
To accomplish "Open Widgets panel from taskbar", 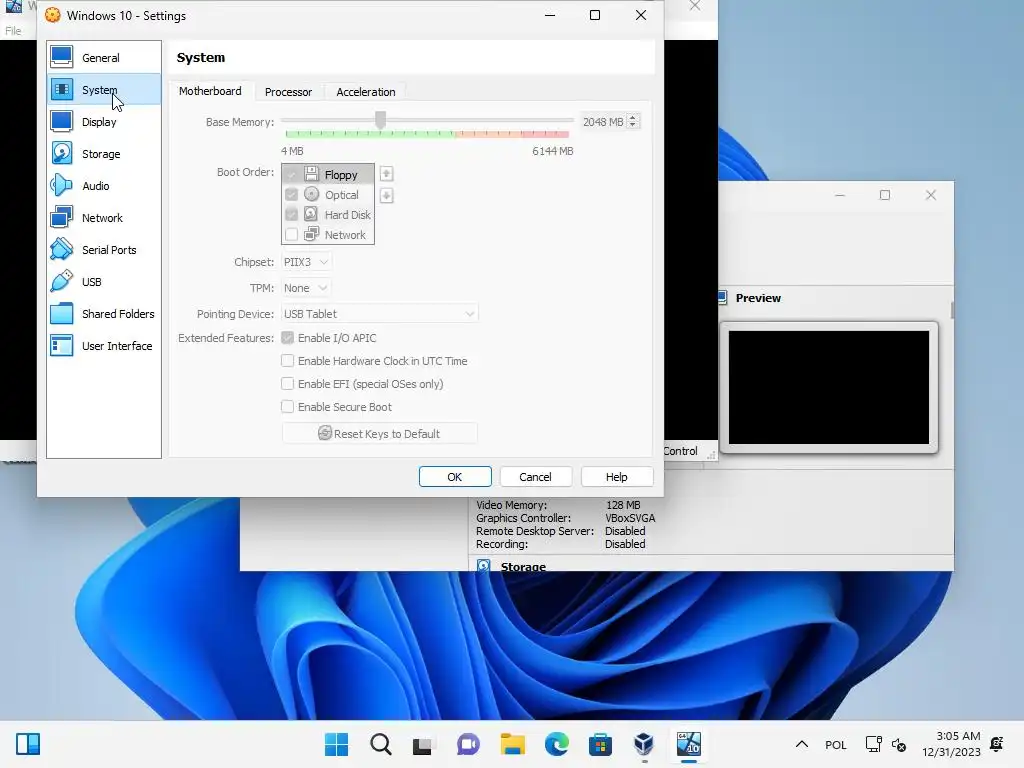I will (x=28, y=744).
